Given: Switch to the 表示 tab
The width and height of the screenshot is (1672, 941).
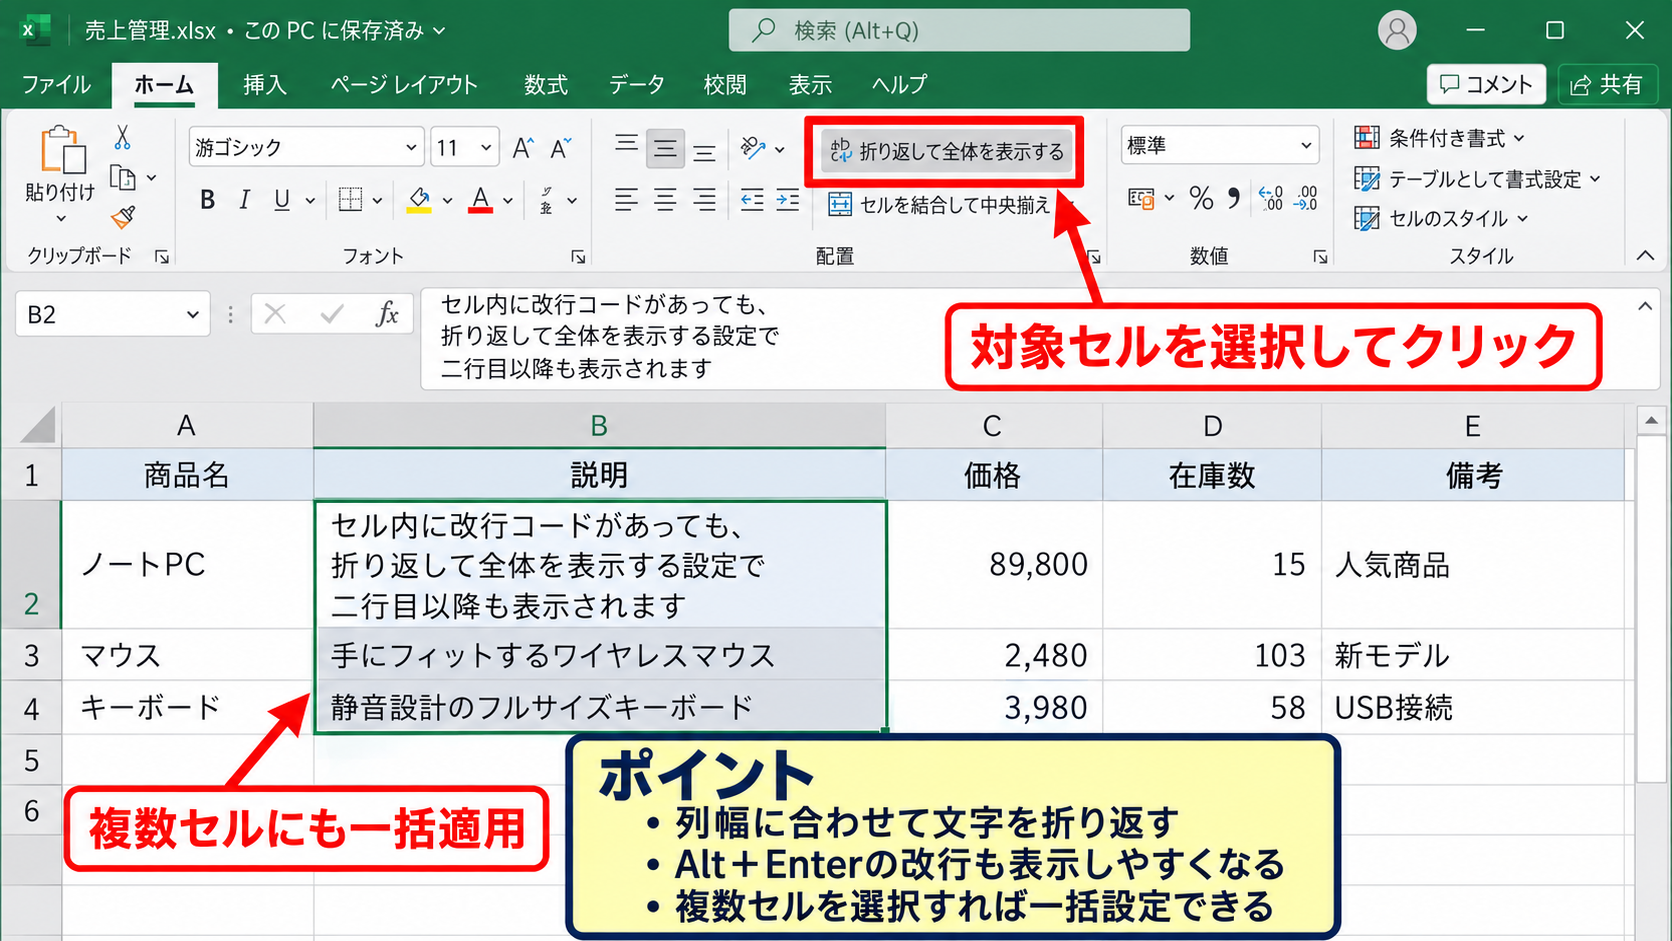Looking at the screenshot, I should 810,85.
